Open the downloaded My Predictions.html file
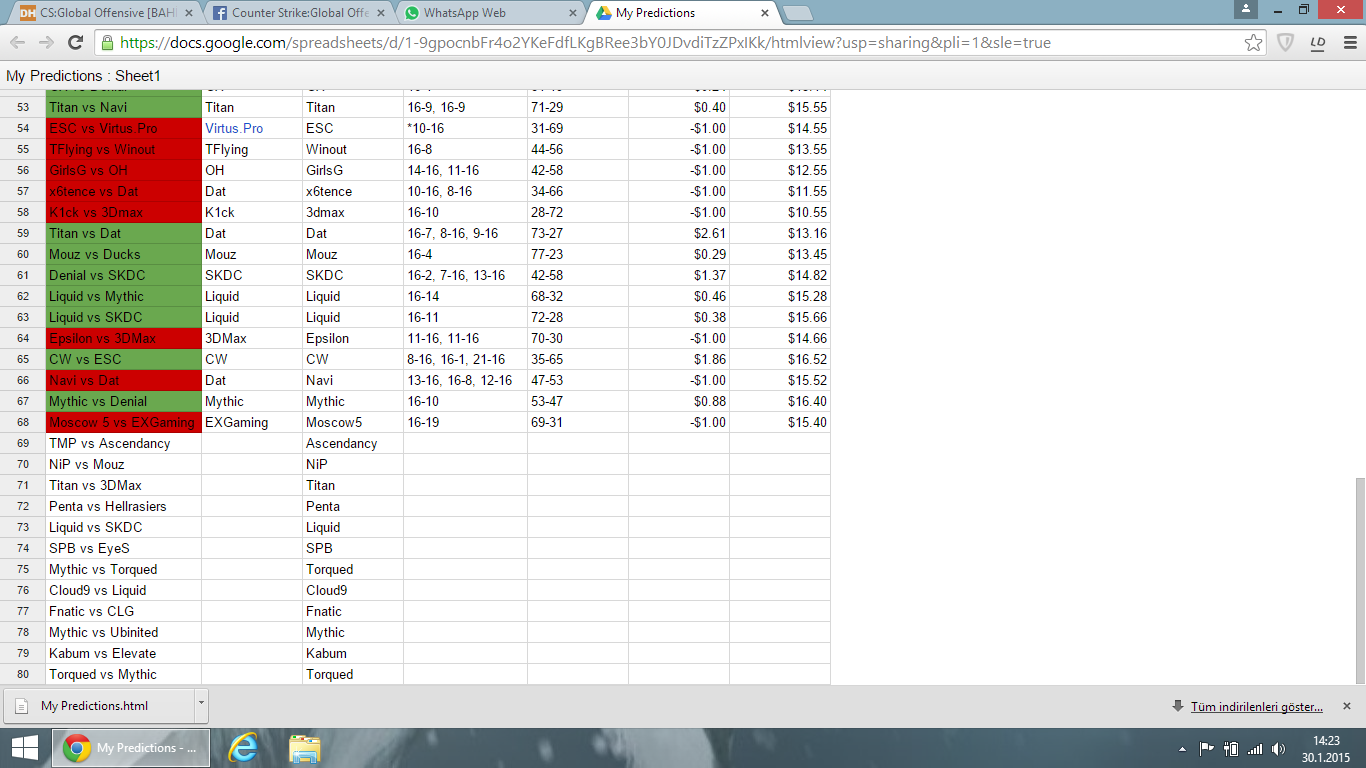Image resolution: width=1366 pixels, height=768 pixels. tap(97, 706)
